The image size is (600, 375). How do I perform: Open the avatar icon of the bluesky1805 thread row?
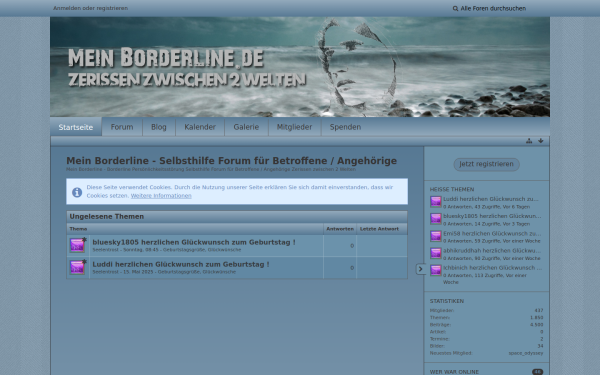pyautogui.click(x=77, y=245)
